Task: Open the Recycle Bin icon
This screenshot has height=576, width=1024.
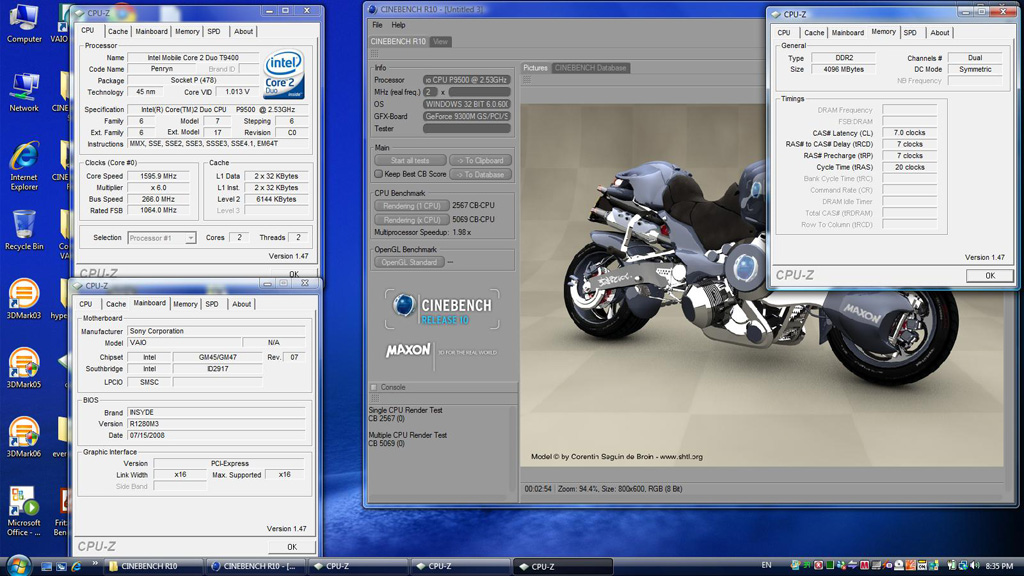Action: click(24, 226)
